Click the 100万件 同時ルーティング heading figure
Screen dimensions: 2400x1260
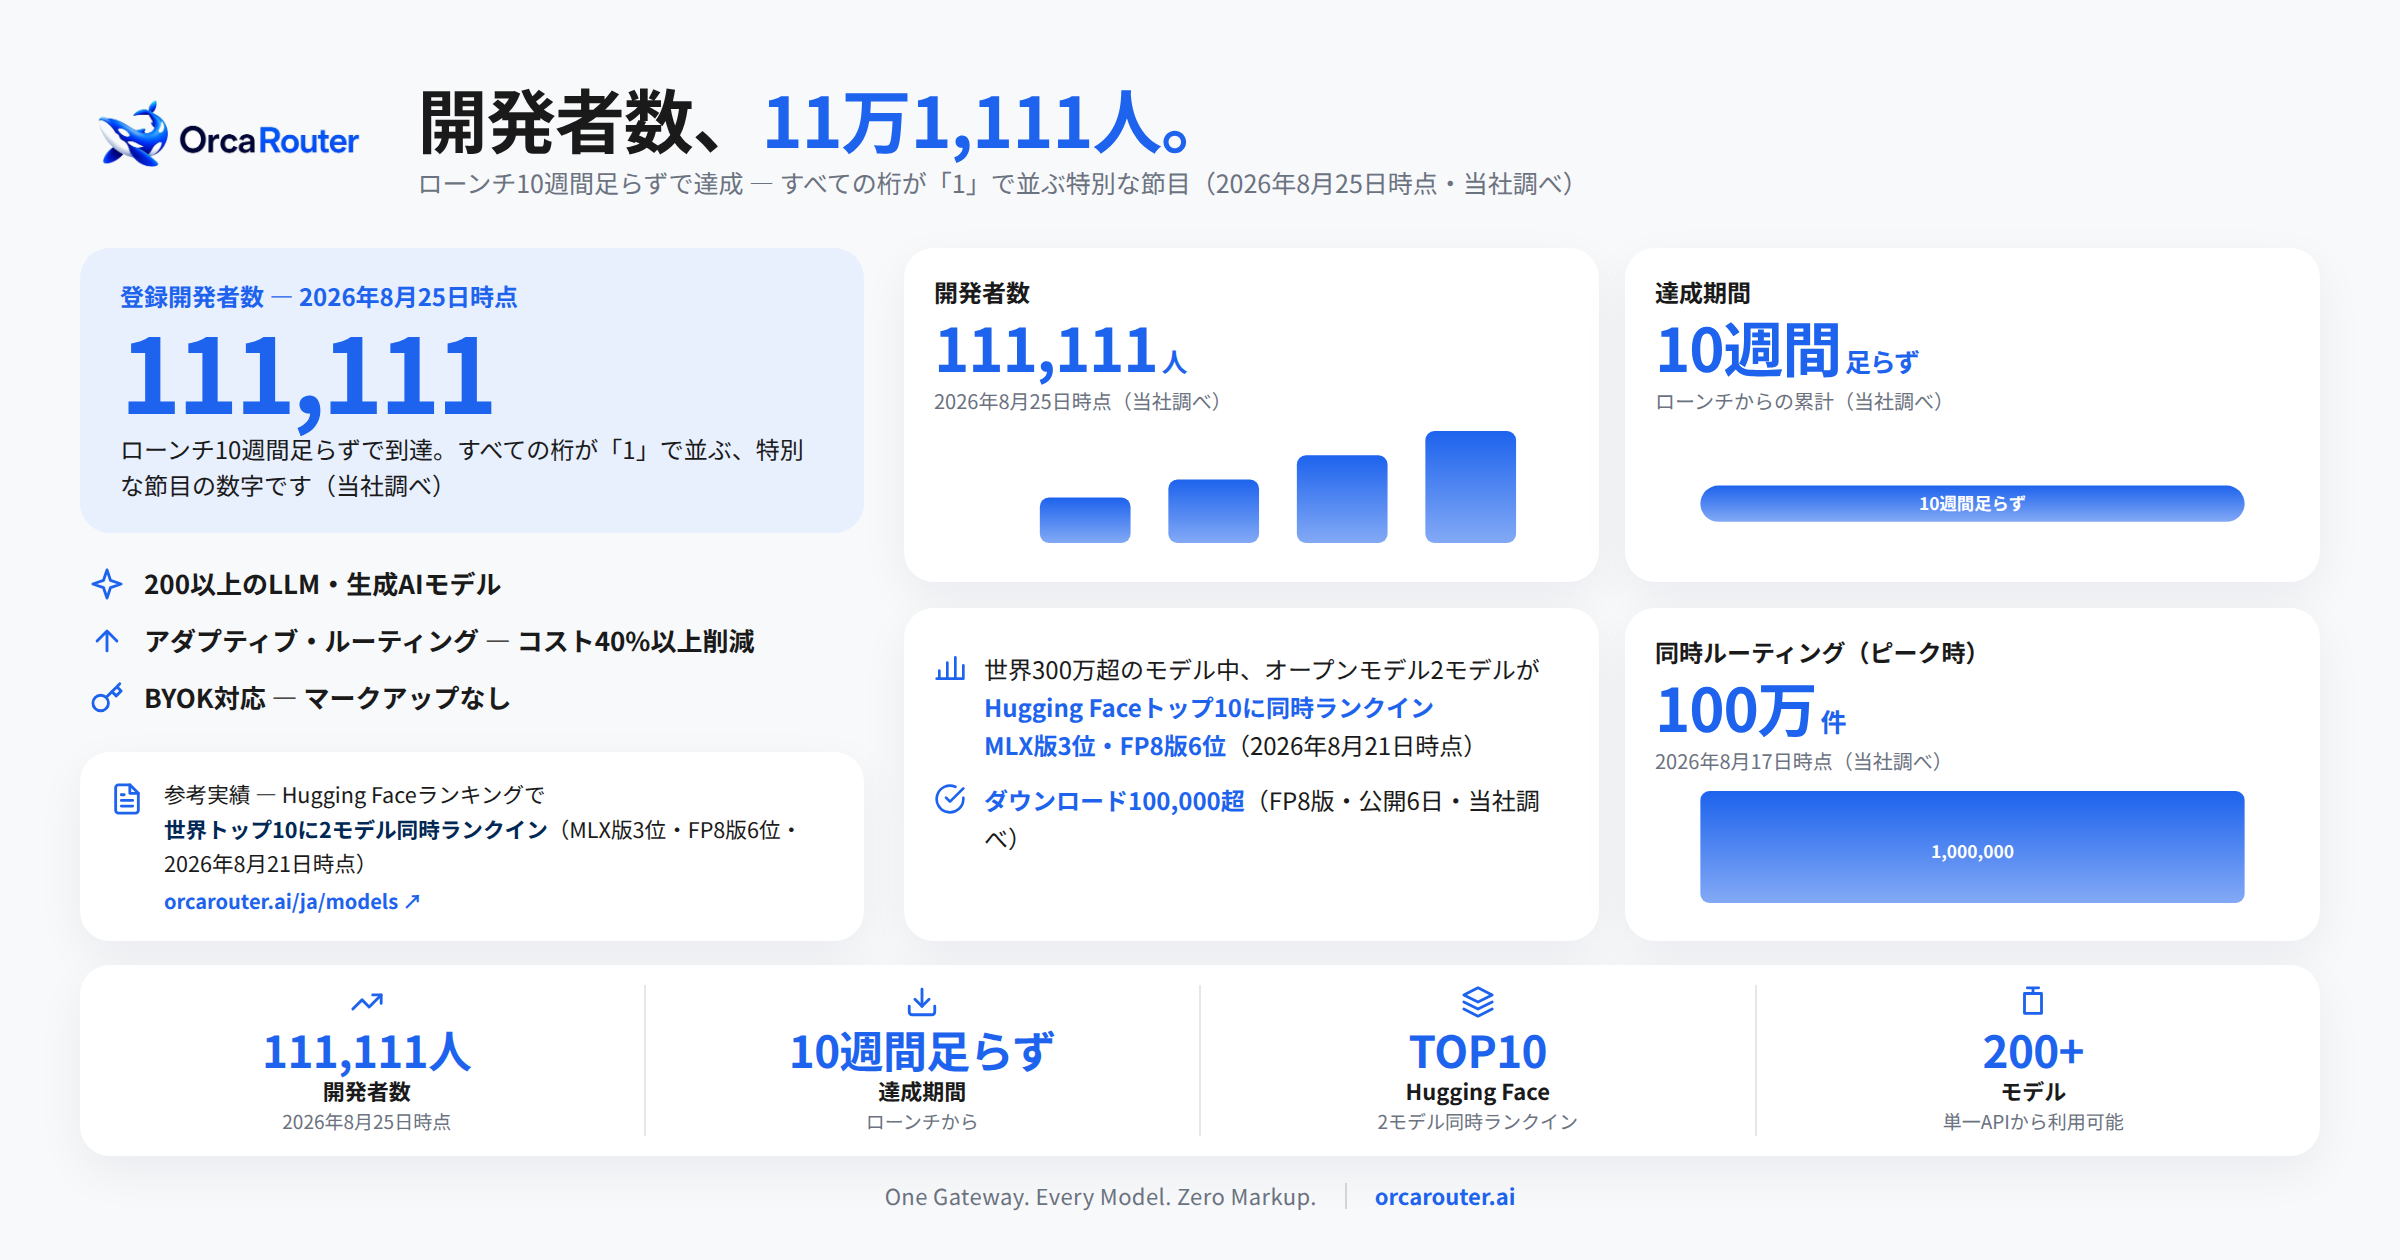click(1750, 711)
